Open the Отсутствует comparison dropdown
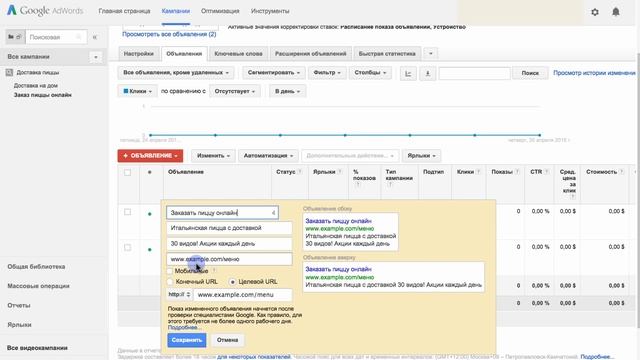This screenshot has width=640, height=360. (x=235, y=91)
